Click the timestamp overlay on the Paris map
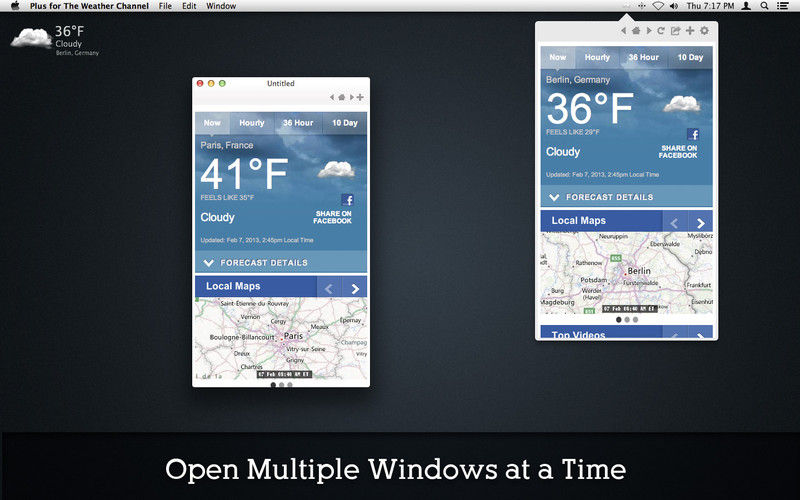Screen dimensions: 800x500 [284, 374]
